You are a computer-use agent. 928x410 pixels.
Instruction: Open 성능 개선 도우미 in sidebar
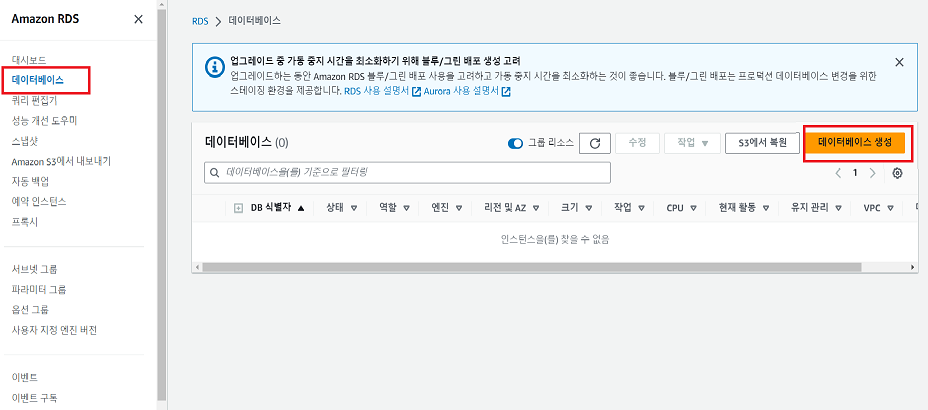44,121
